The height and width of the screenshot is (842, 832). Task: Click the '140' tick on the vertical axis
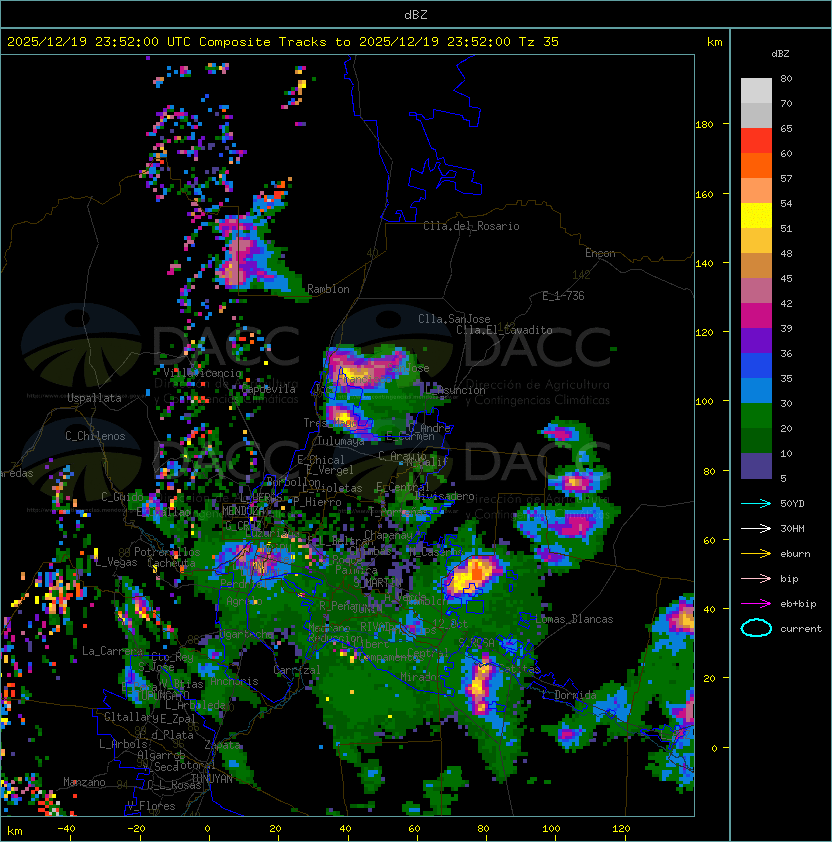(704, 264)
